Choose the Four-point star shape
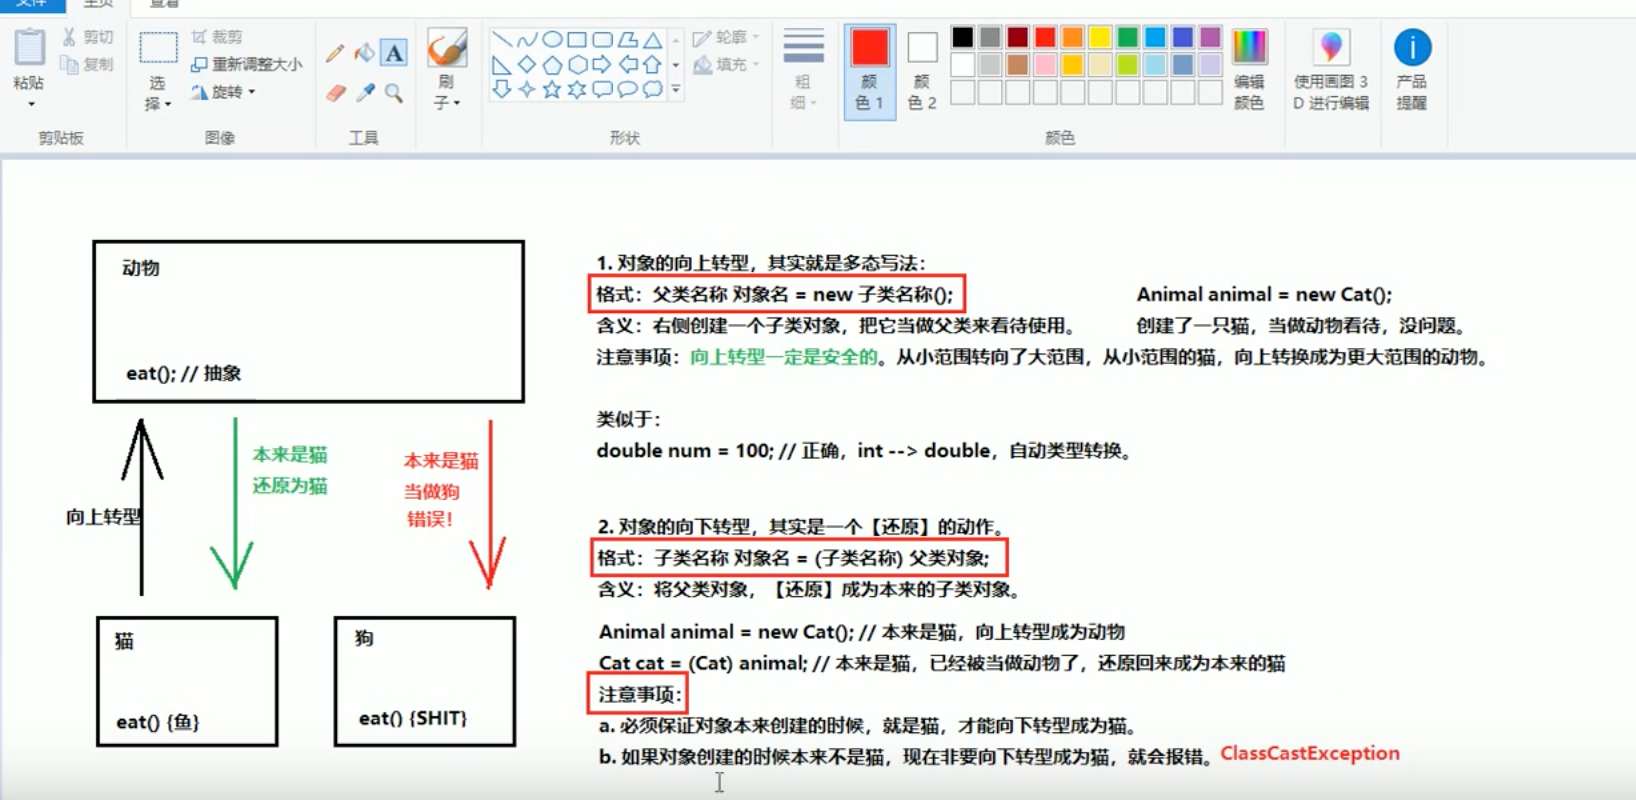 point(527,89)
